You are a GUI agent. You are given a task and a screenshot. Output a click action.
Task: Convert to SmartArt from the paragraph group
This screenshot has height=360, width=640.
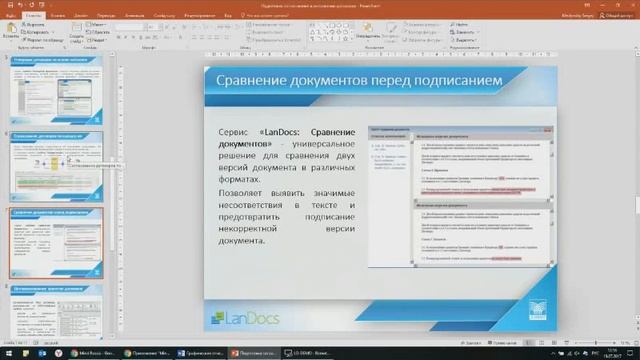tap(274, 40)
